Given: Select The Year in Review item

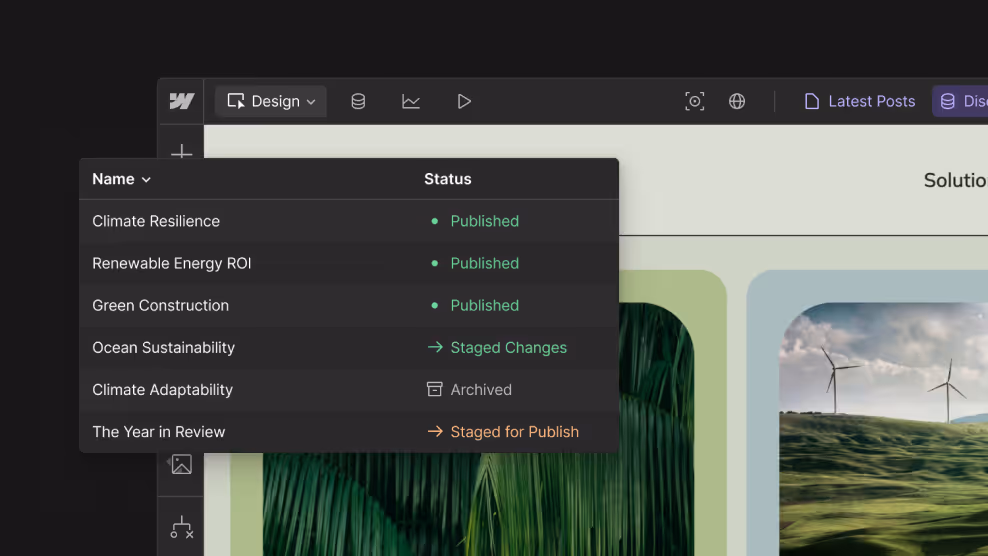Looking at the screenshot, I should pos(158,432).
